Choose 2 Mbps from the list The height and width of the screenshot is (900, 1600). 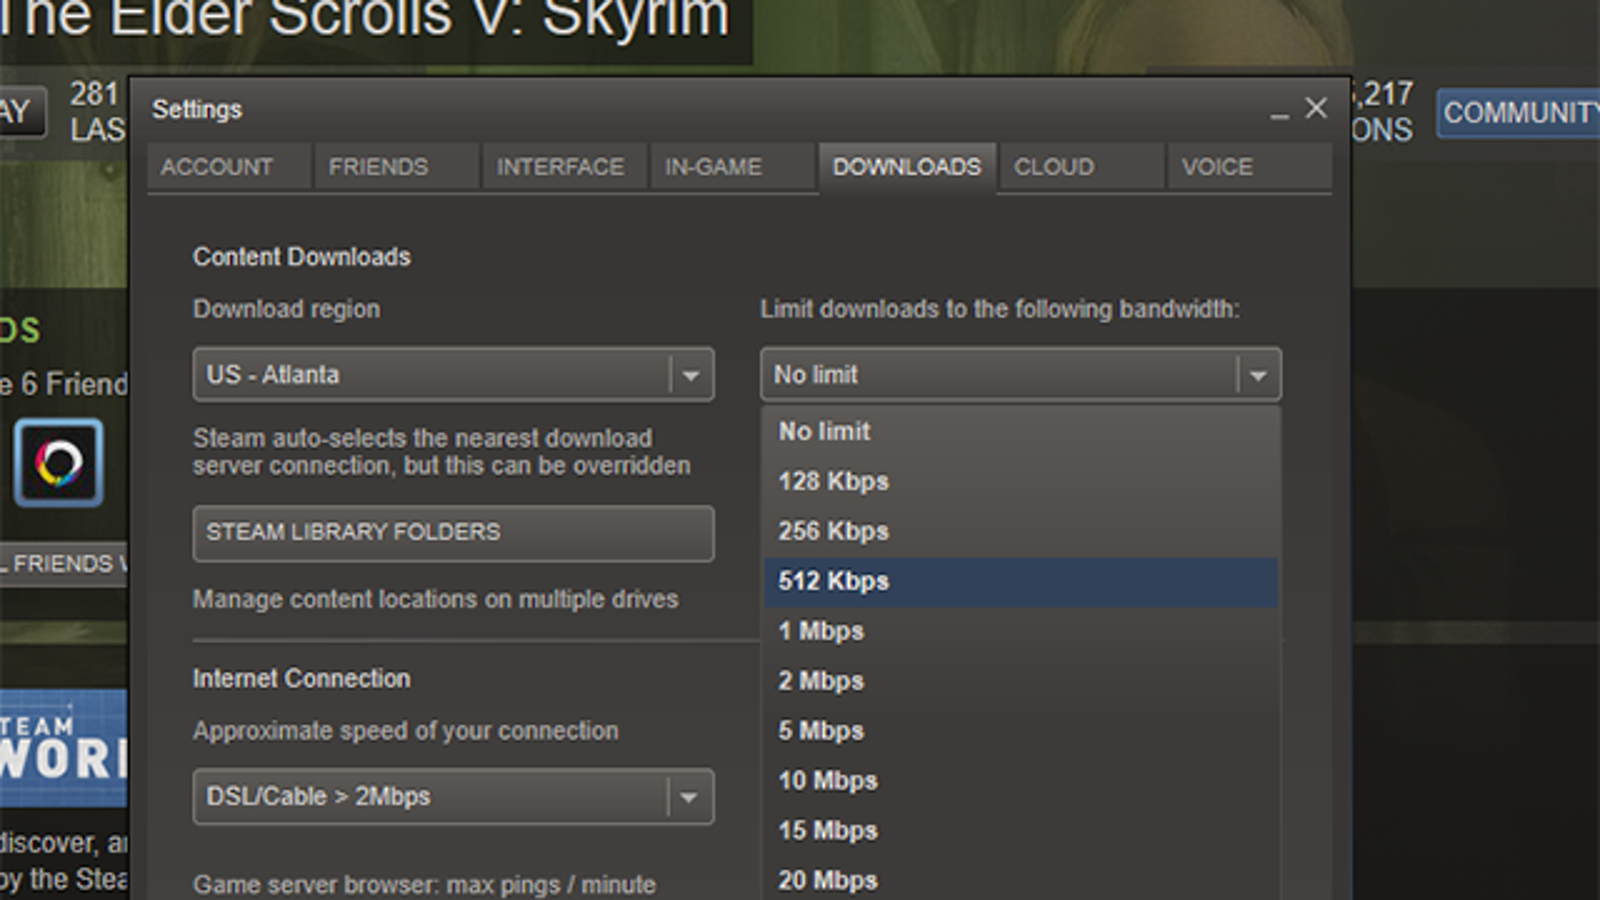(1021, 682)
